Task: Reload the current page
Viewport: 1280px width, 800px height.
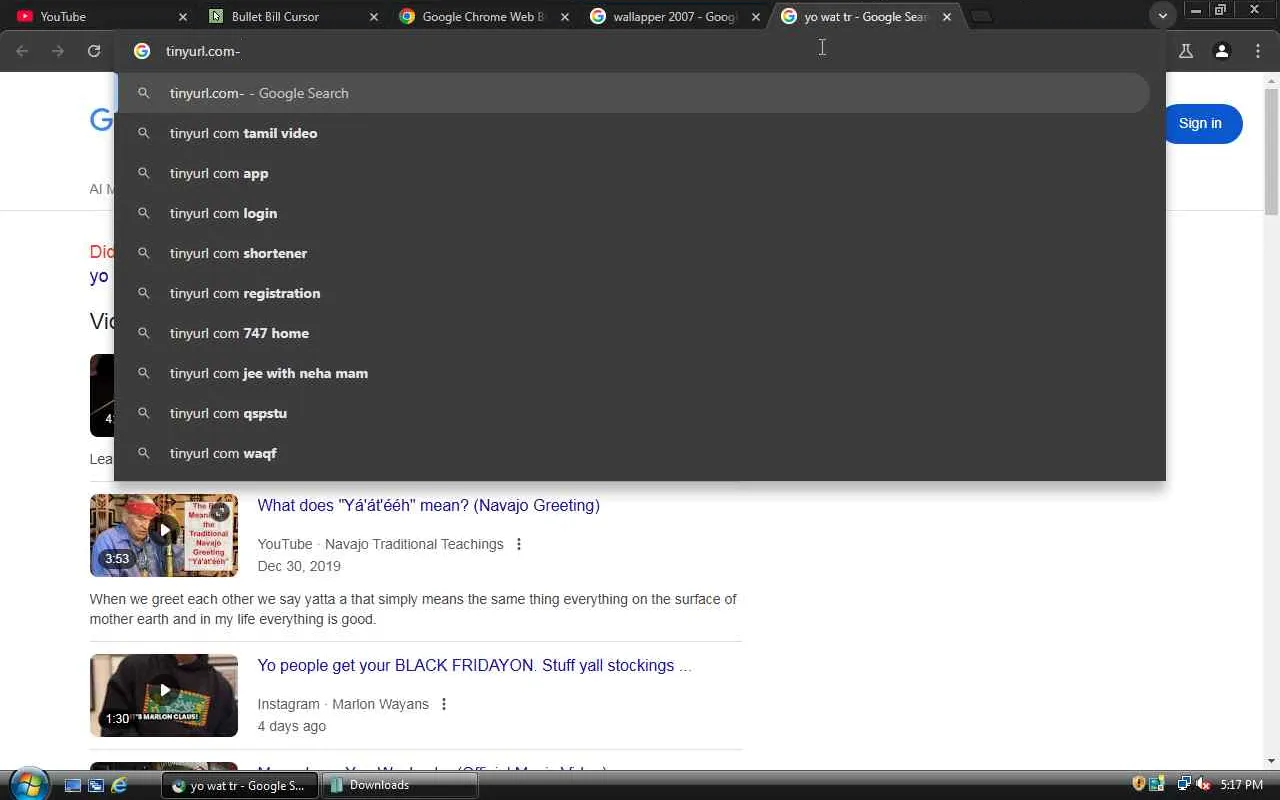Action: [x=94, y=51]
